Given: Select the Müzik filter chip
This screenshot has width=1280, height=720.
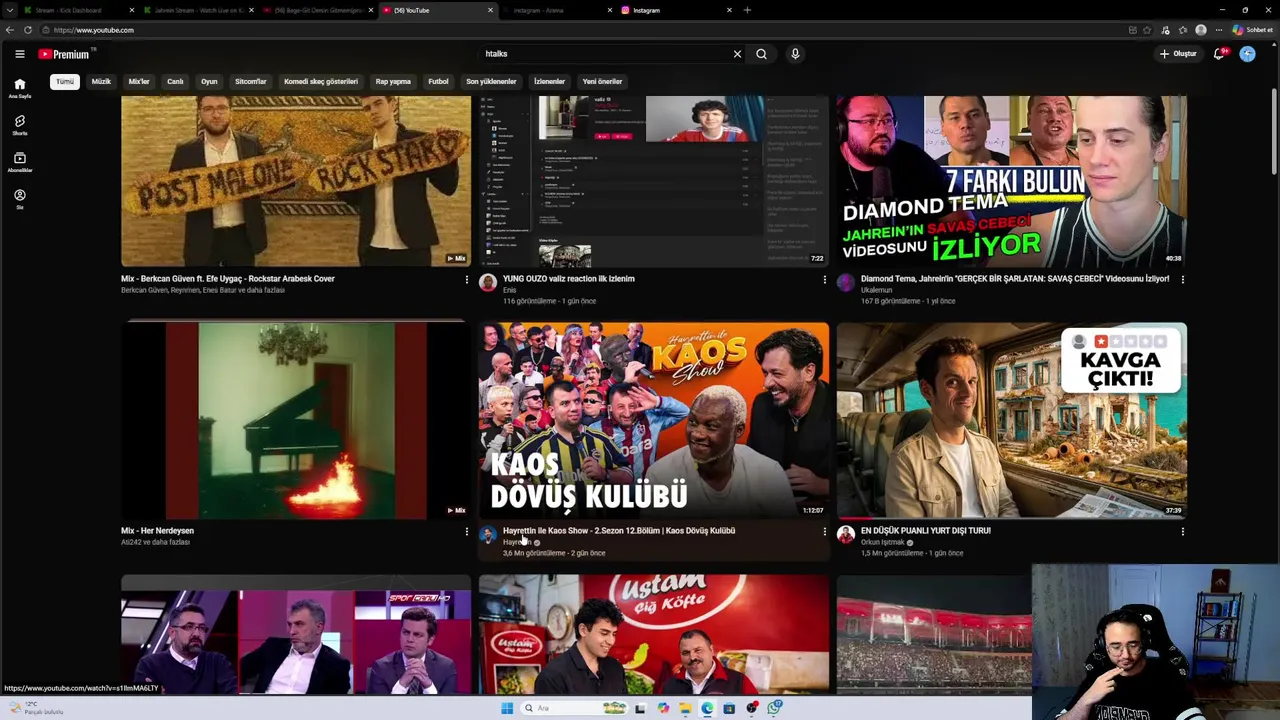Looking at the screenshot, I should pyautogui.click(x=101, y=81).
